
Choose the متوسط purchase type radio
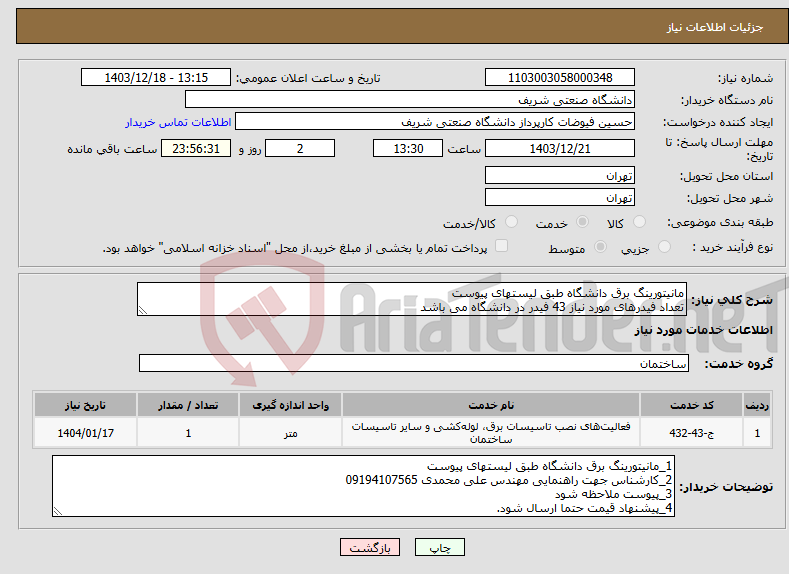(x=600, y=247)
